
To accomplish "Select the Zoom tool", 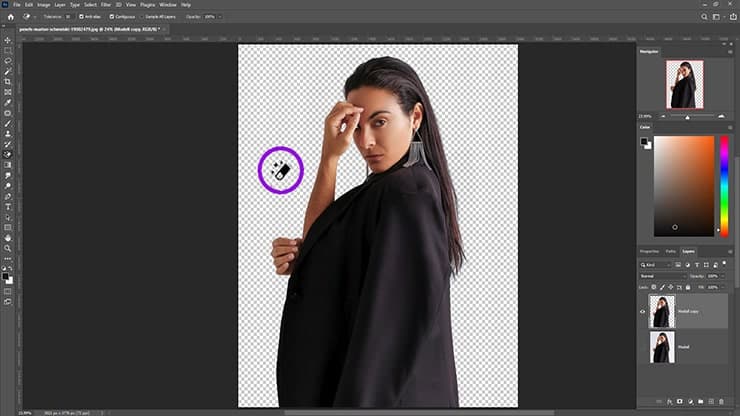I will 8,248.
